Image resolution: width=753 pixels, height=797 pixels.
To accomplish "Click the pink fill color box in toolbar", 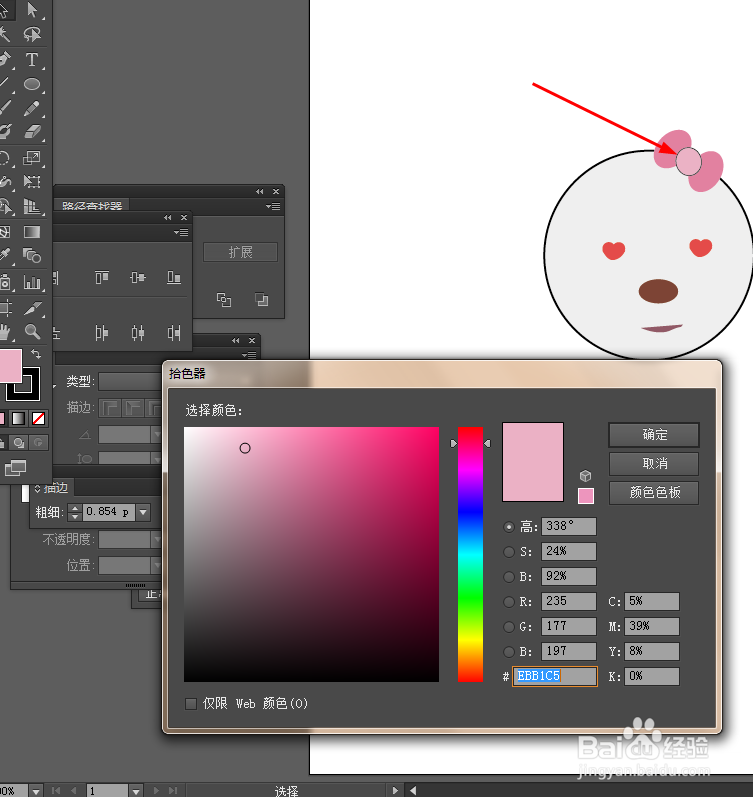I will (x=10, y=365).
